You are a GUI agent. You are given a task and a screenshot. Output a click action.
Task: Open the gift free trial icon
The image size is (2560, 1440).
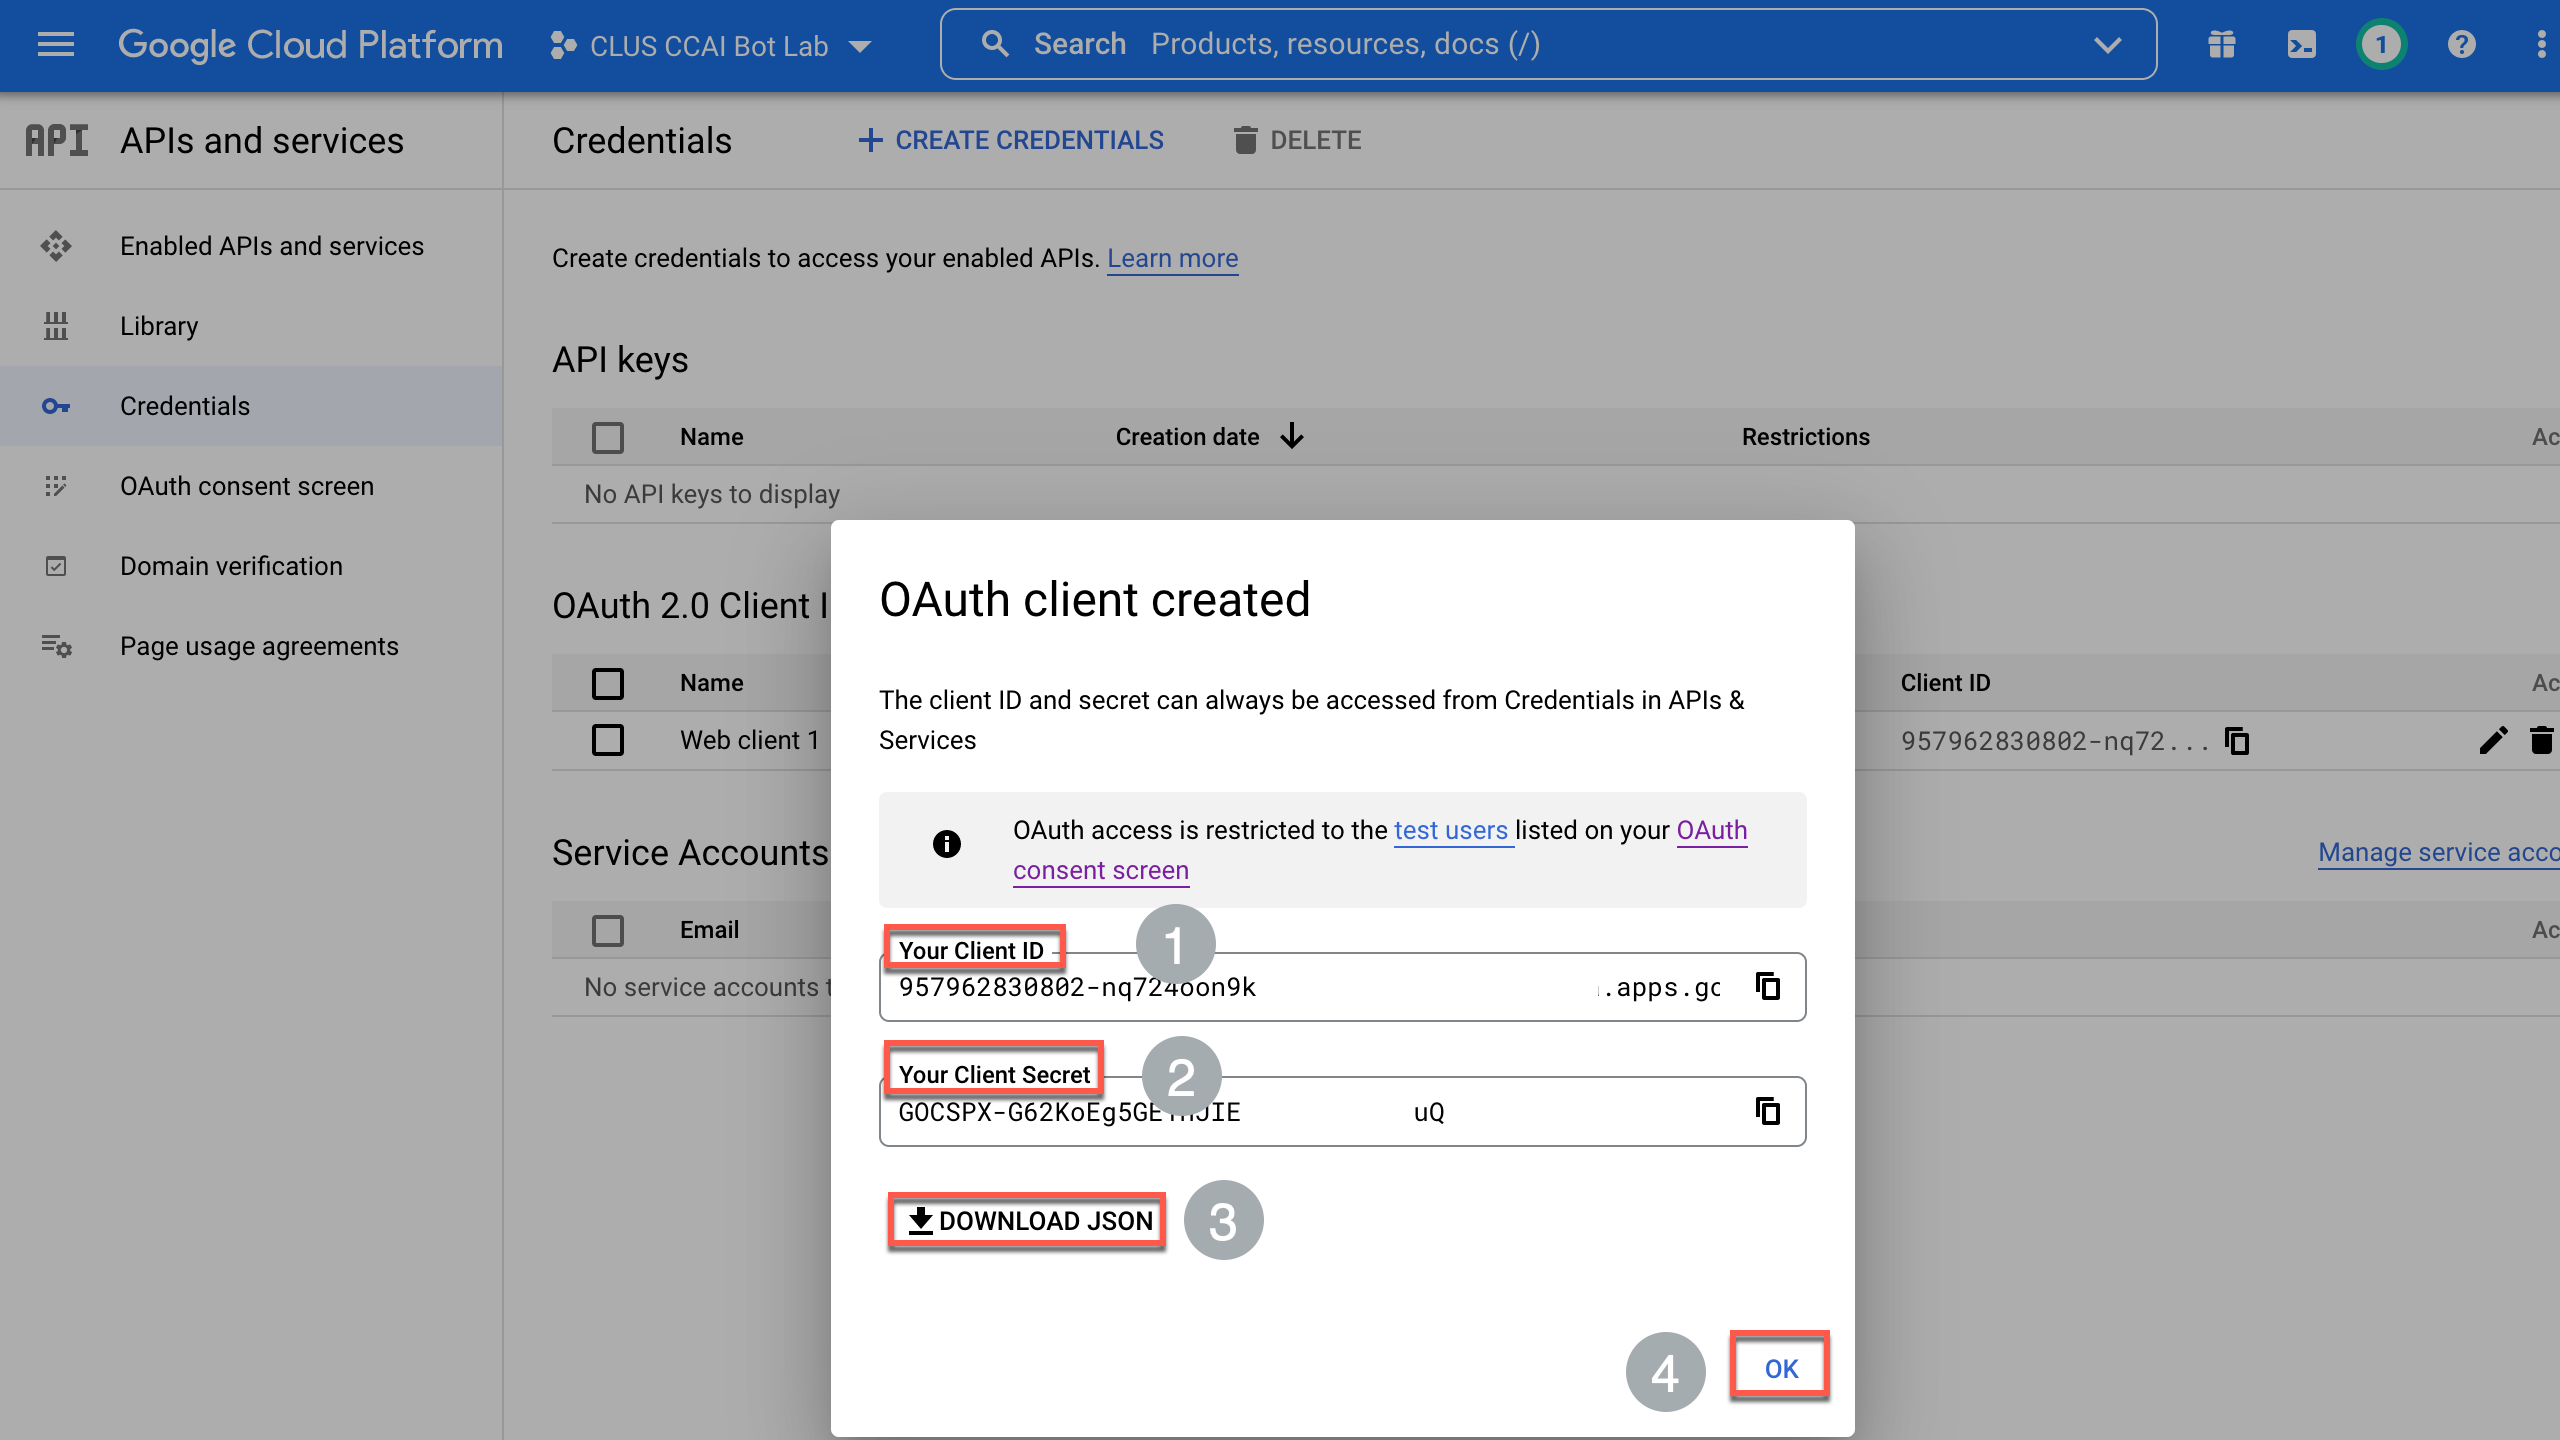pyautogui.click(x=2222, y=45)
